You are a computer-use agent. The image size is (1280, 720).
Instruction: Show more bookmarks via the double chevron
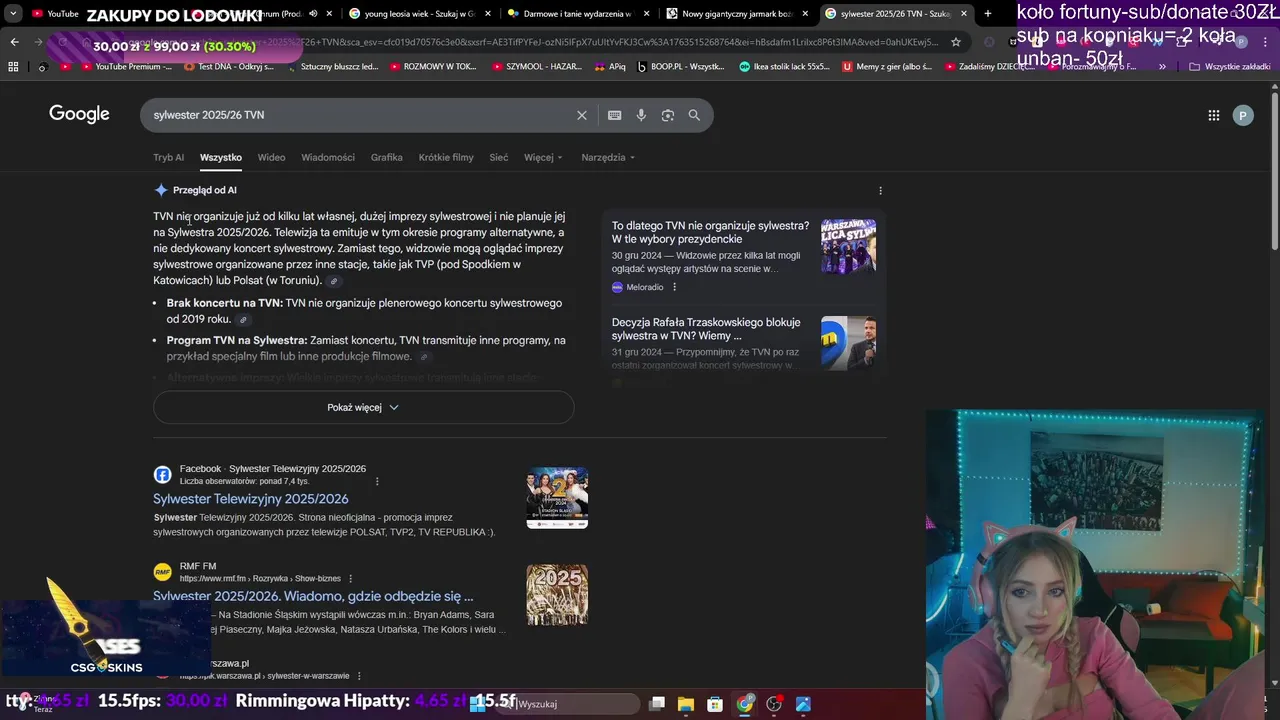[x=1162, y=66]
